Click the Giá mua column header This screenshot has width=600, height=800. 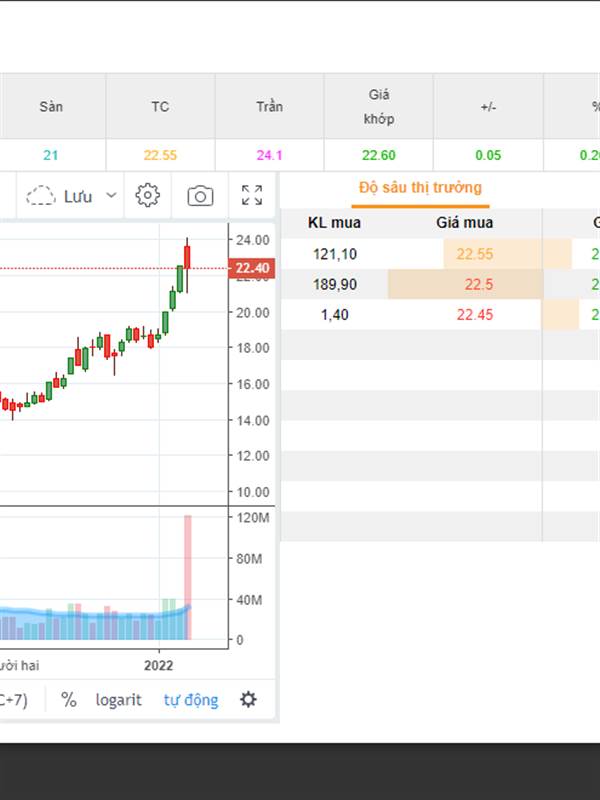[464, 223]
